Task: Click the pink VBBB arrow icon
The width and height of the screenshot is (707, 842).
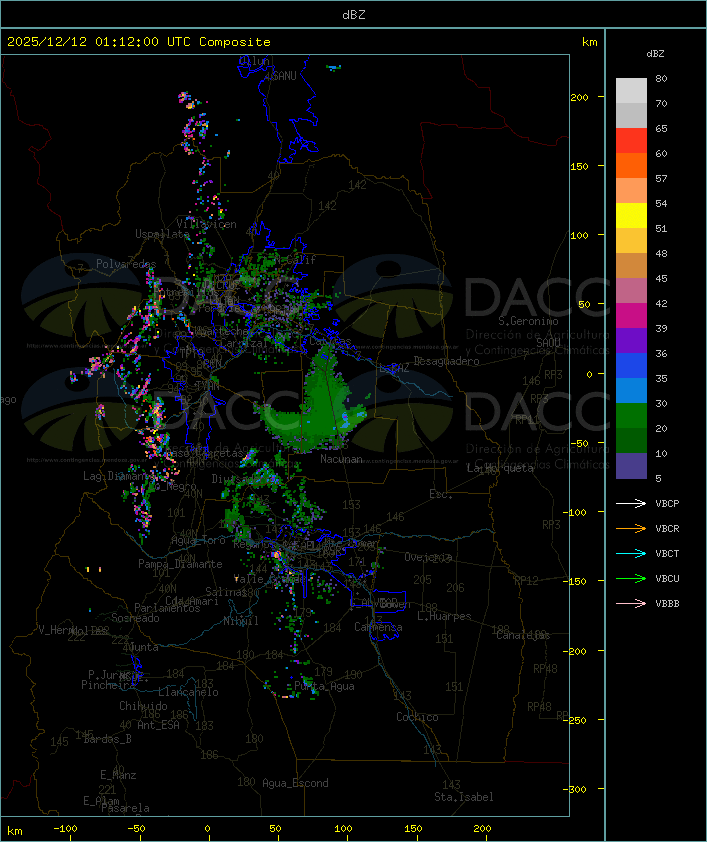Action: (631, 604)
